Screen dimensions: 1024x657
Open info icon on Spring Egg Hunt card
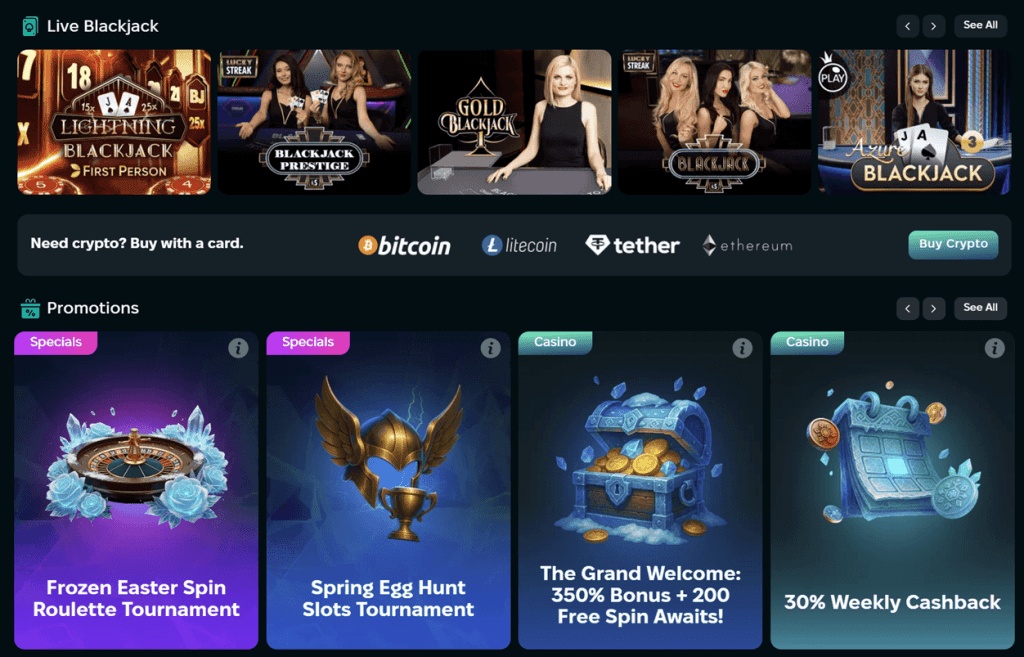pos(490,348)
